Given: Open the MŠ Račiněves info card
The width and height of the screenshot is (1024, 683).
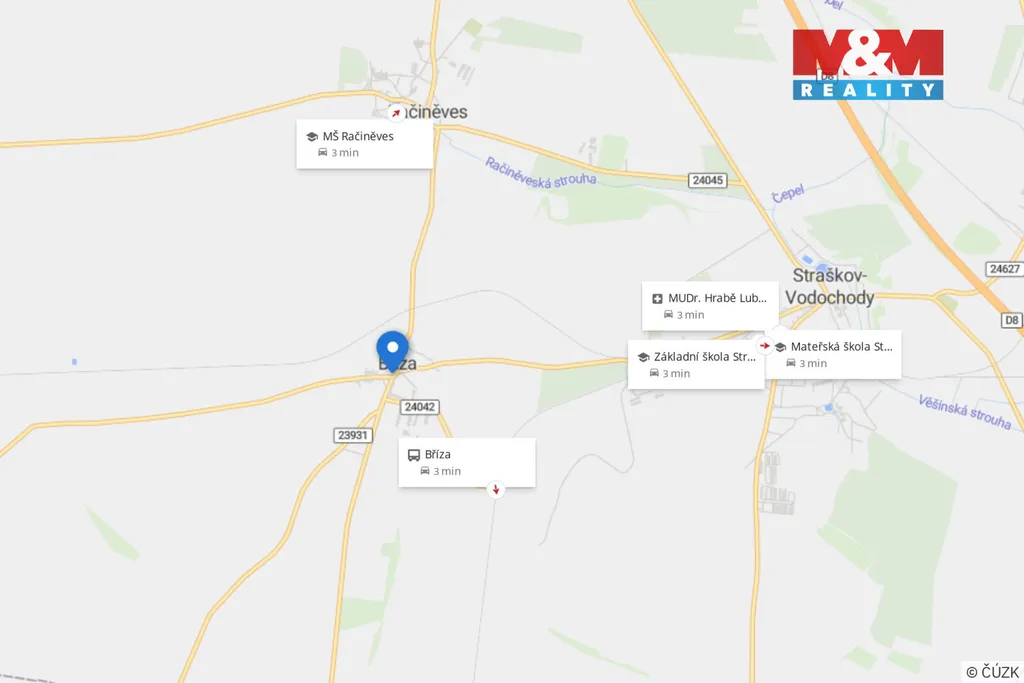Looking at the screenshot, I should click(364, 144).
